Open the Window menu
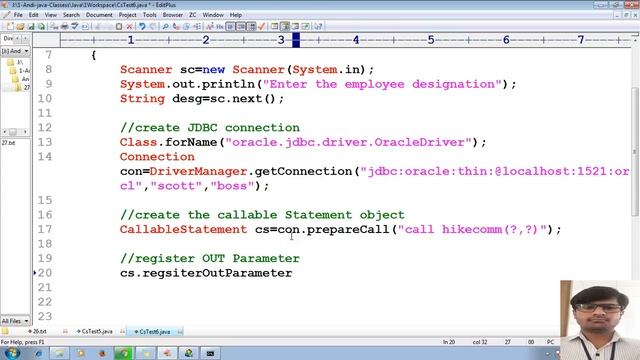This screenshot has height=360, width=640. 213,15
